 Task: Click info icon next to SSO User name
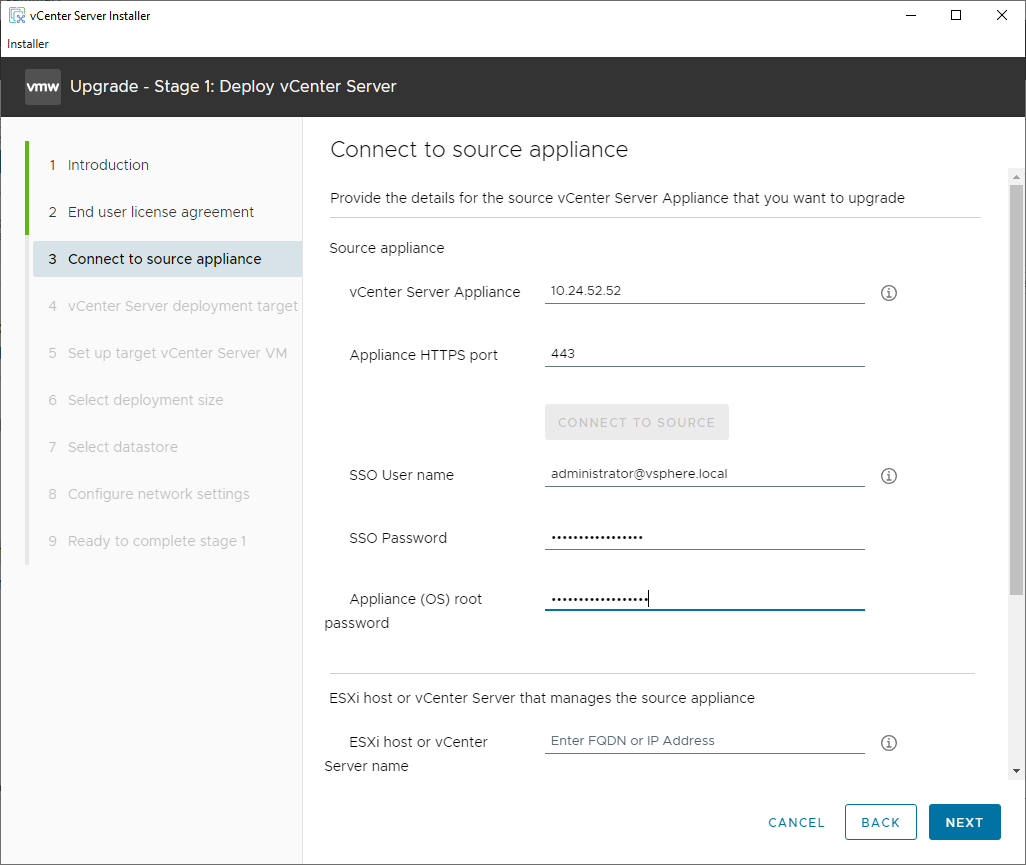888,476
